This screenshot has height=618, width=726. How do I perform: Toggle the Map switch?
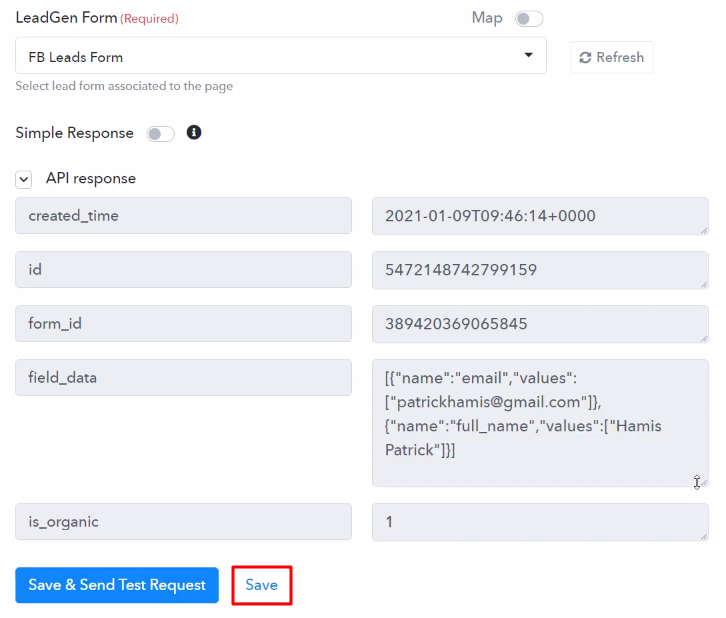tap(528, 18)
